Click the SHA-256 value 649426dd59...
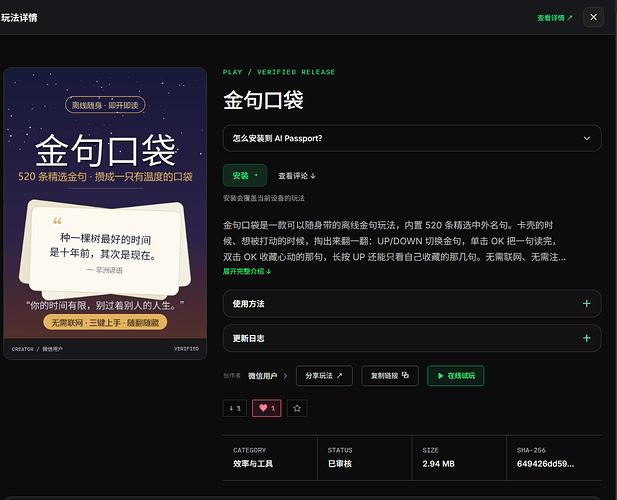This screenshot has height=500, width=617. pyautogui.click(x=545, y=464)
